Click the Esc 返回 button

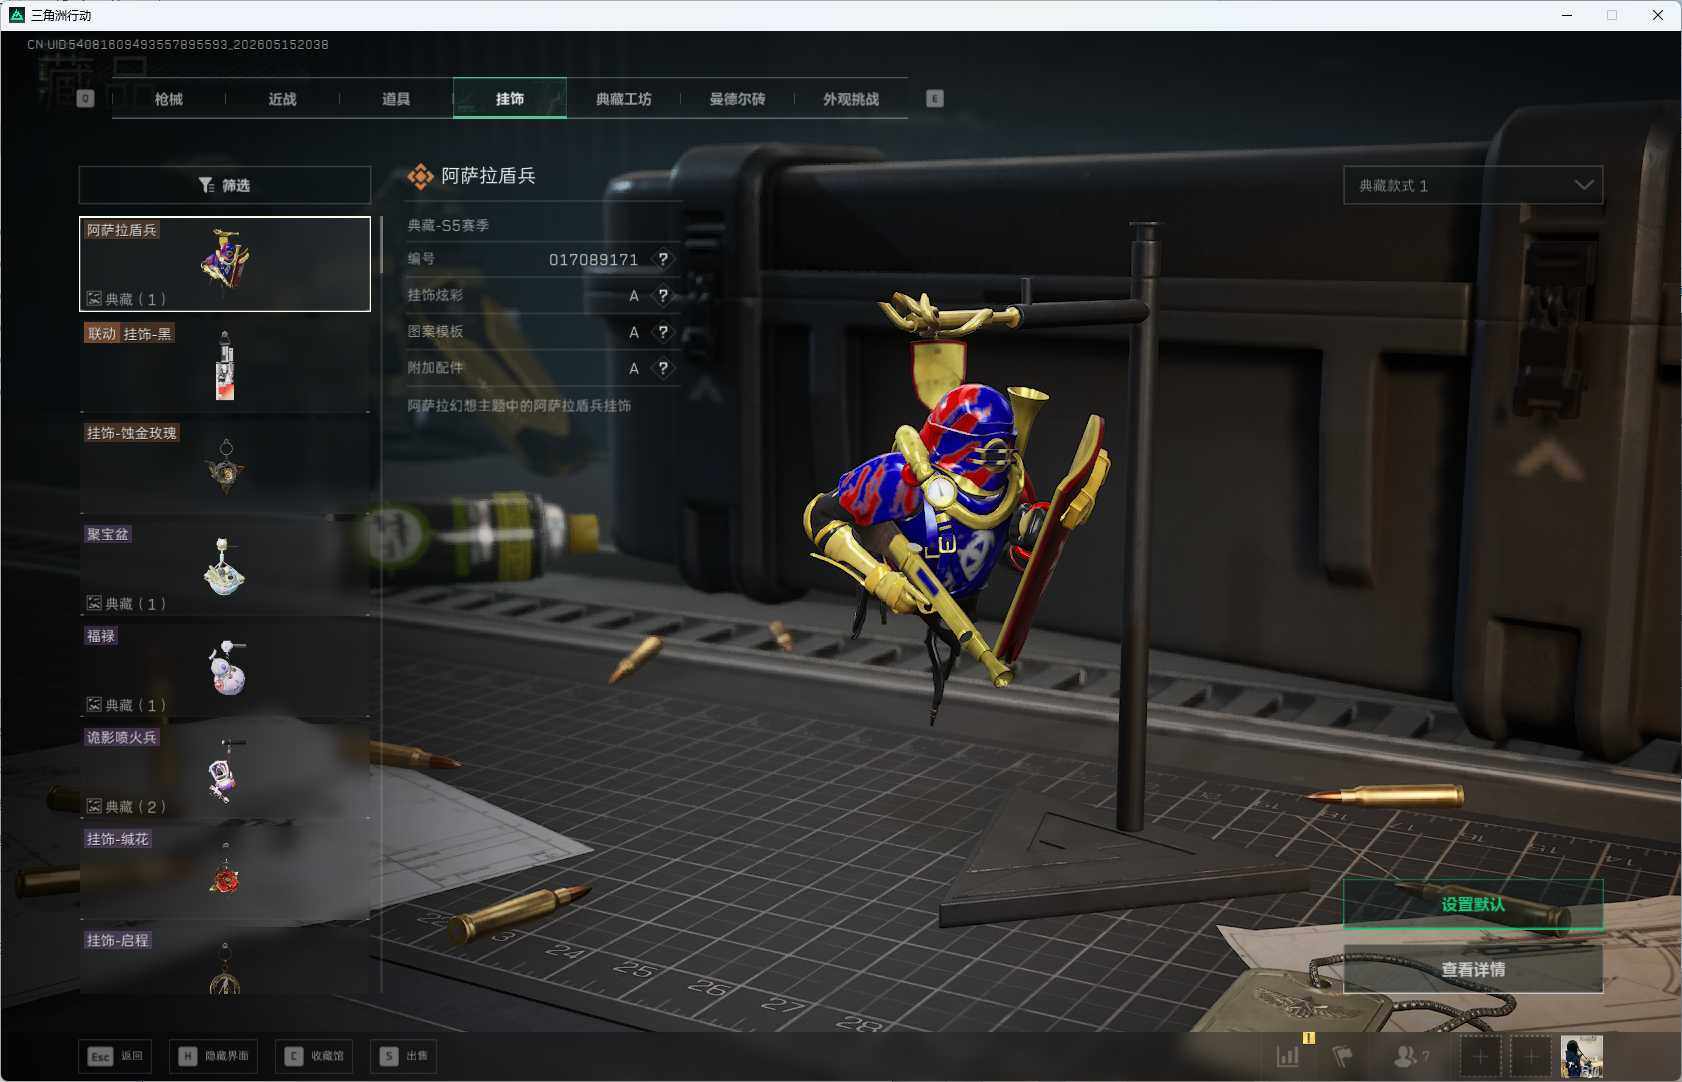point(115,1056)
